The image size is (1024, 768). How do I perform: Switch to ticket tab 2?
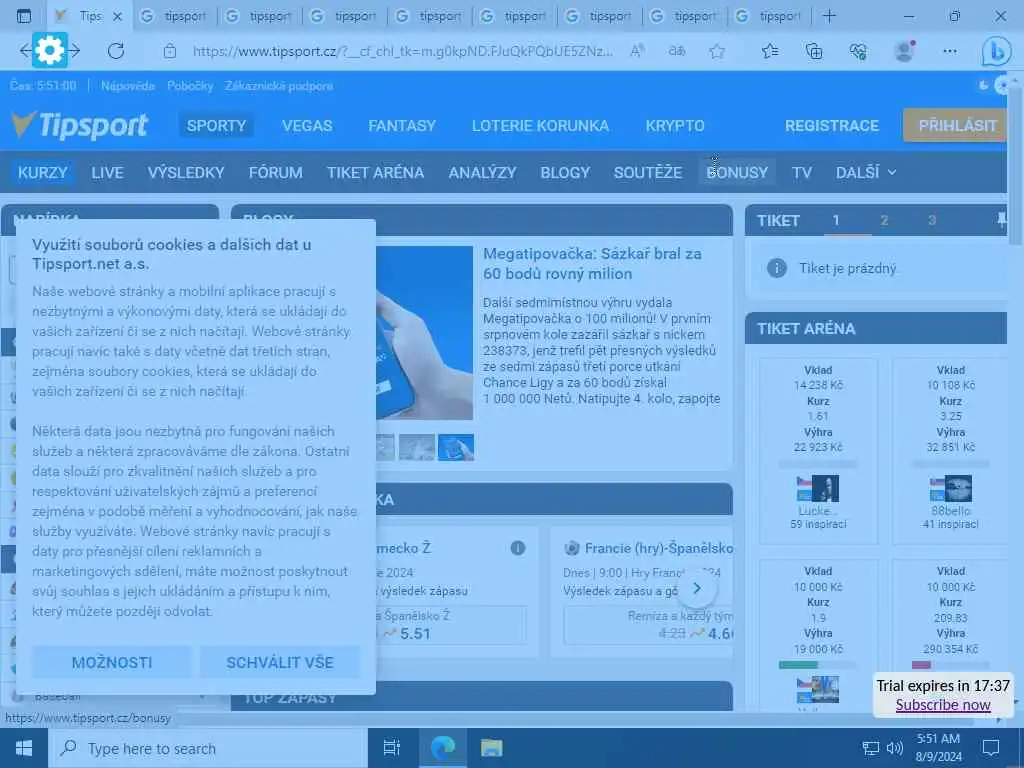coord(884,220)
